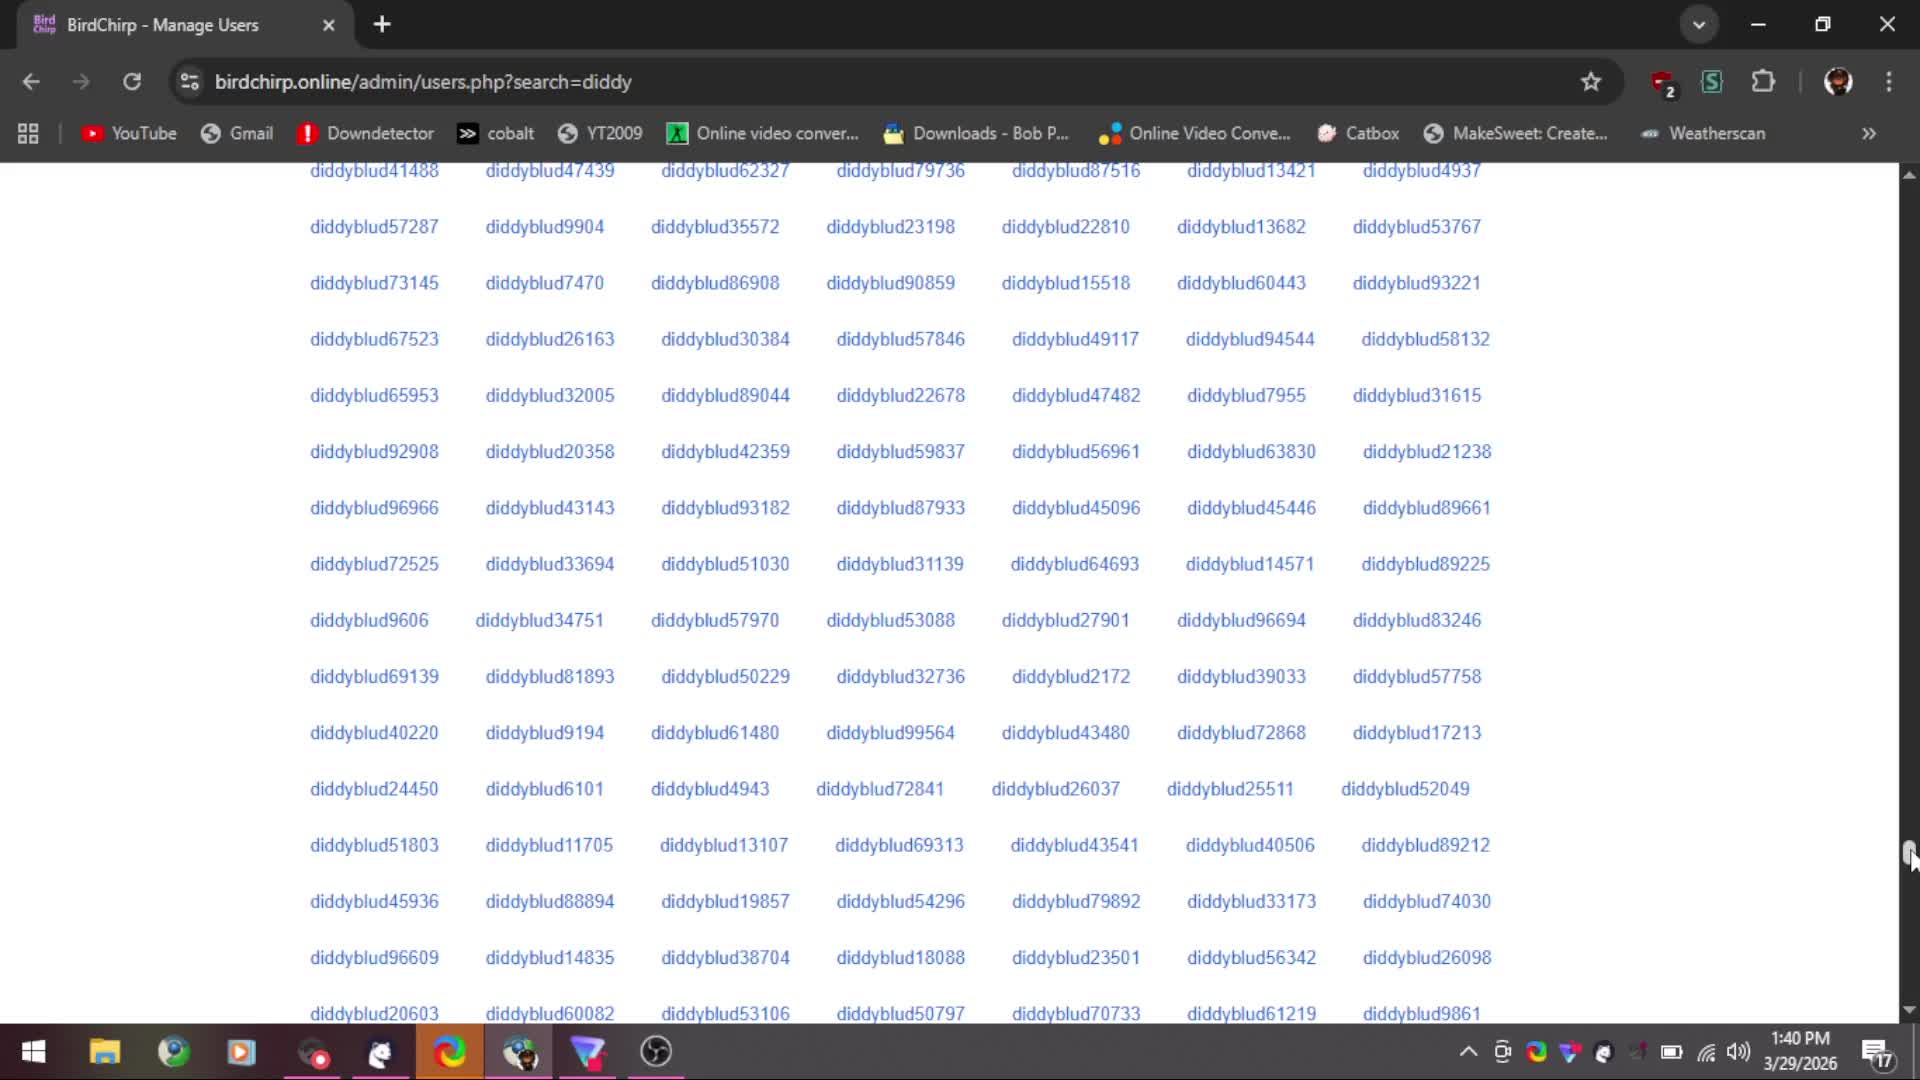Bookmark this page with star icon
Screen dimensions: 1920x1080
click(x=1591, y=82)
